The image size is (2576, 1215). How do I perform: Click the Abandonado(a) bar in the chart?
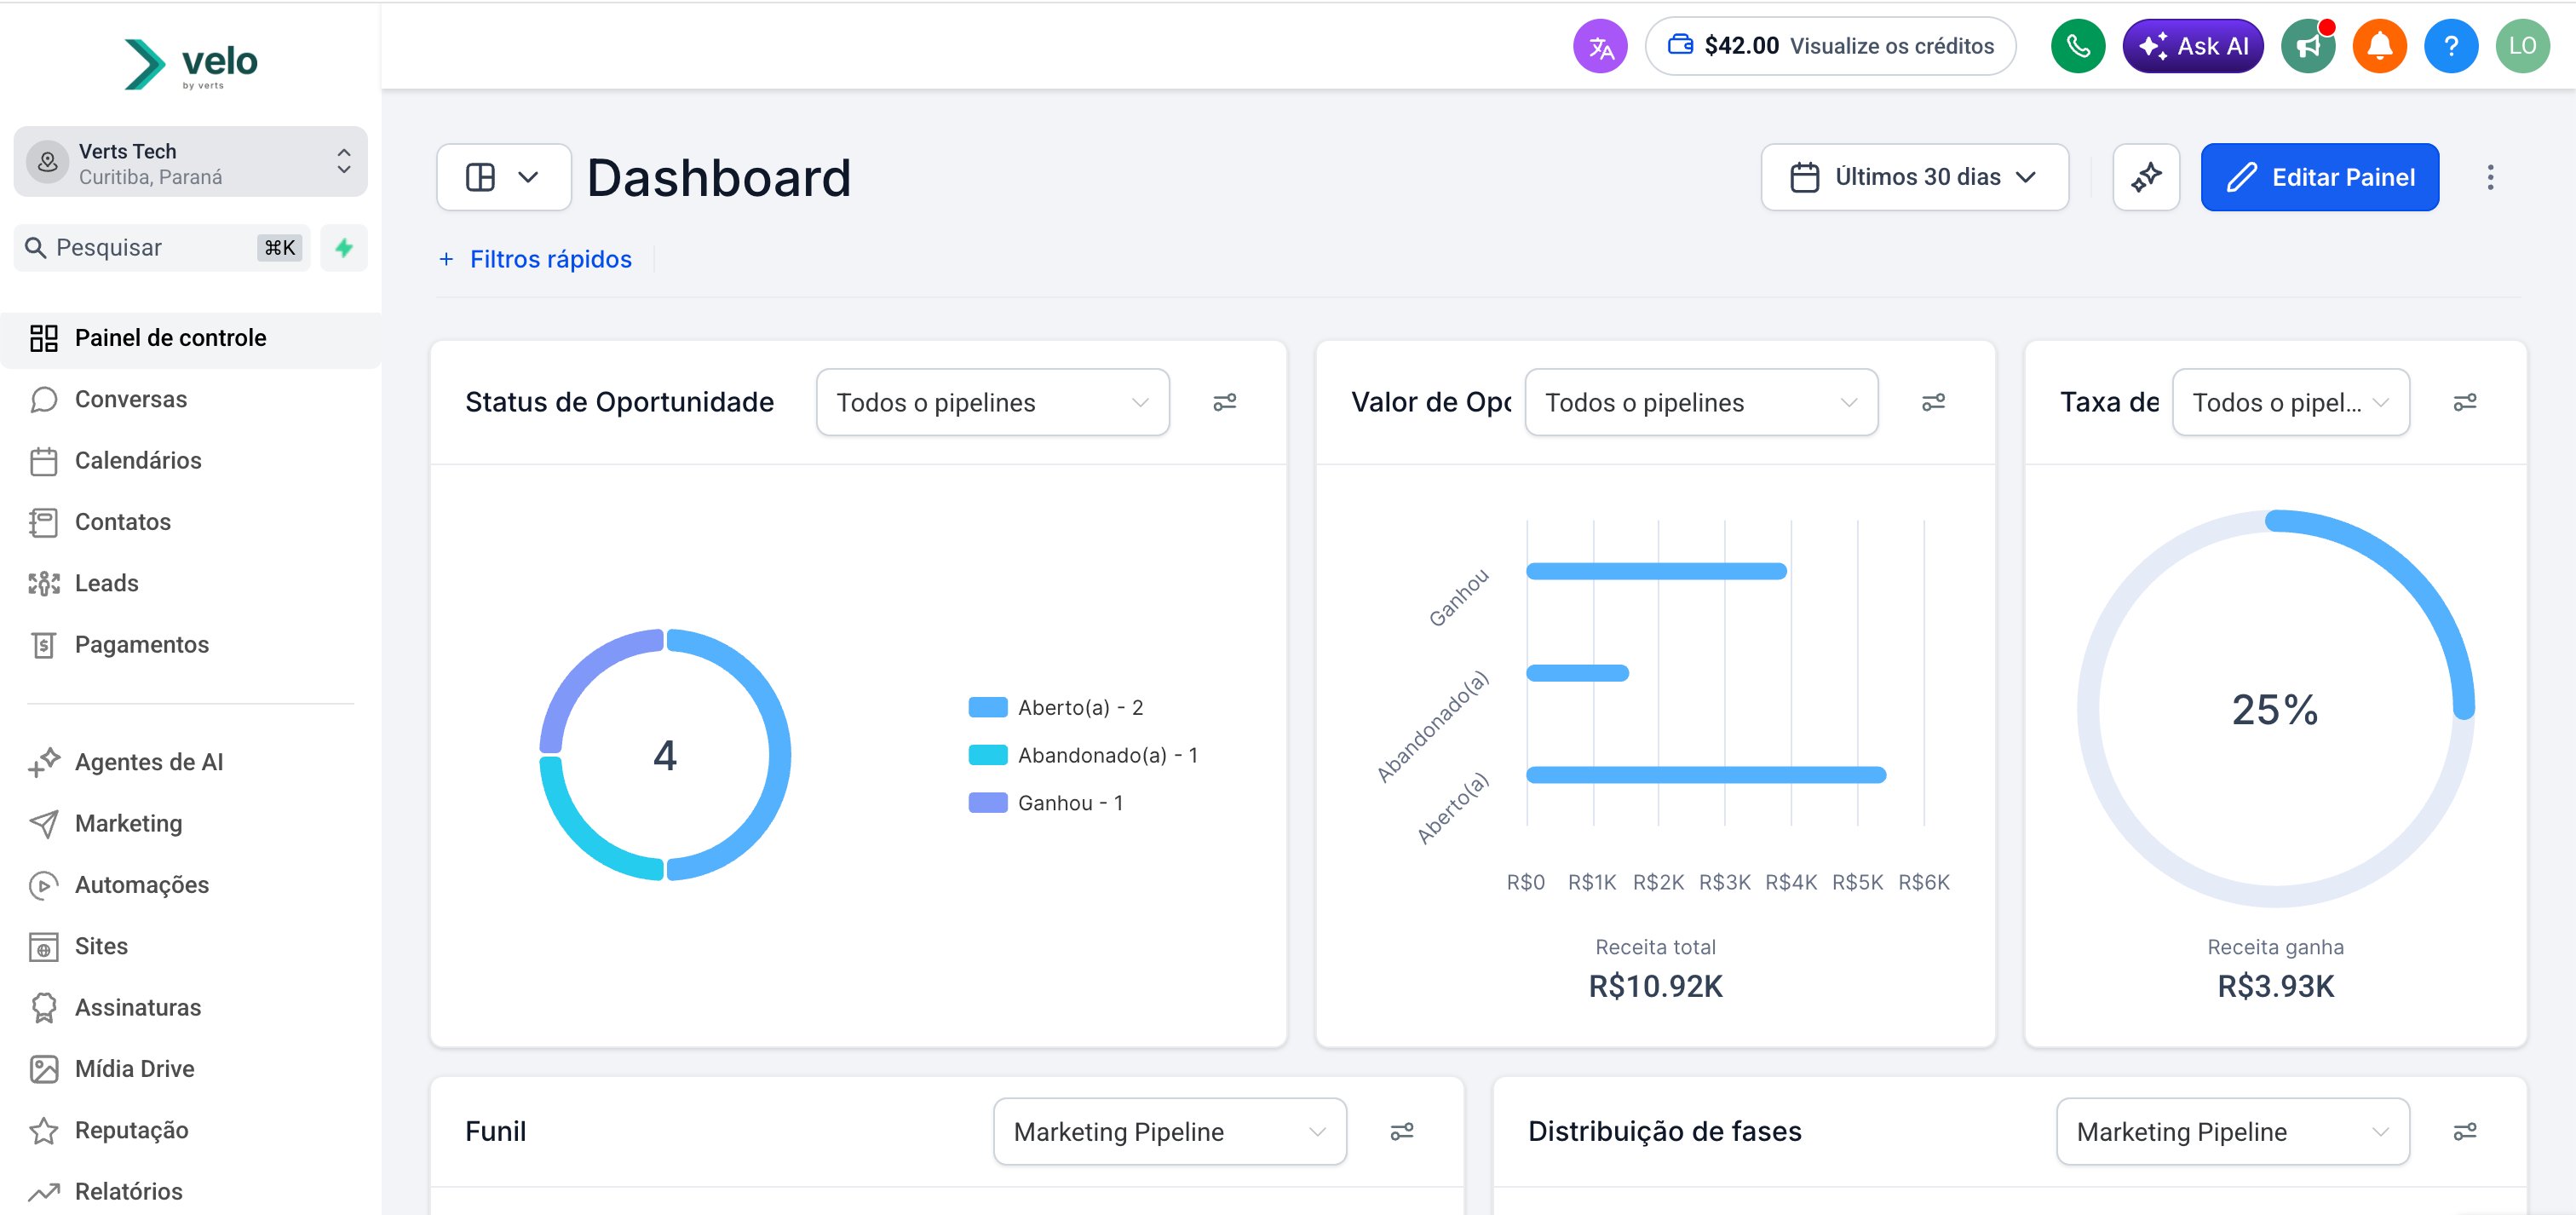pos(1577,674)
